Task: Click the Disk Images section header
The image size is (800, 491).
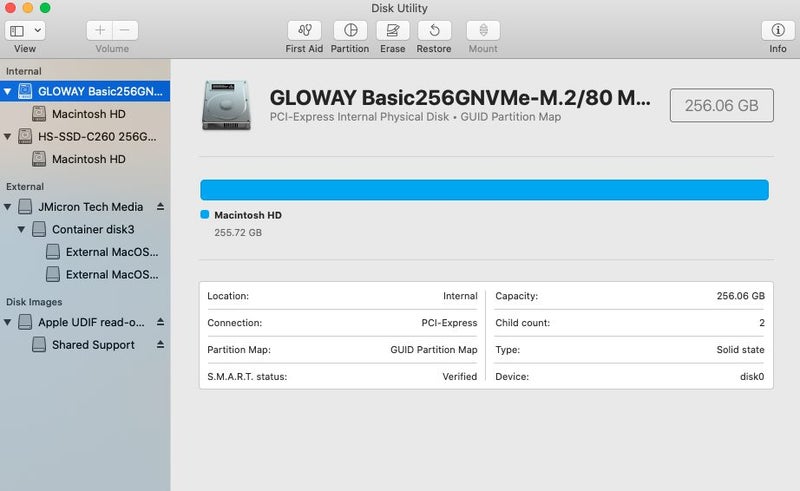Action: coord(34,302)
